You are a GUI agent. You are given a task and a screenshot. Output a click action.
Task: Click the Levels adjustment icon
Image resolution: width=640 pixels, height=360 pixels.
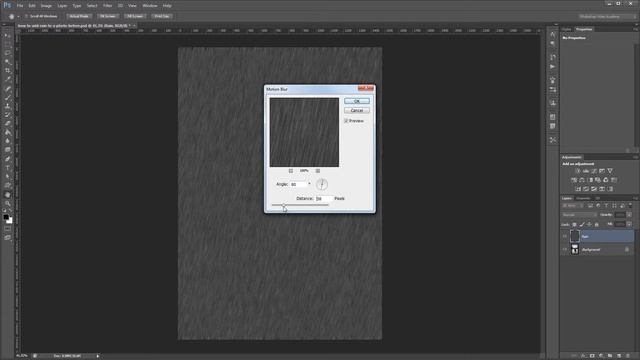point(586,171)
